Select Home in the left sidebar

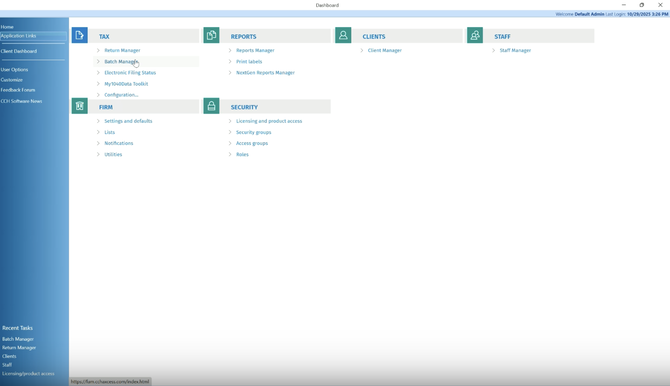coord(7,27)
